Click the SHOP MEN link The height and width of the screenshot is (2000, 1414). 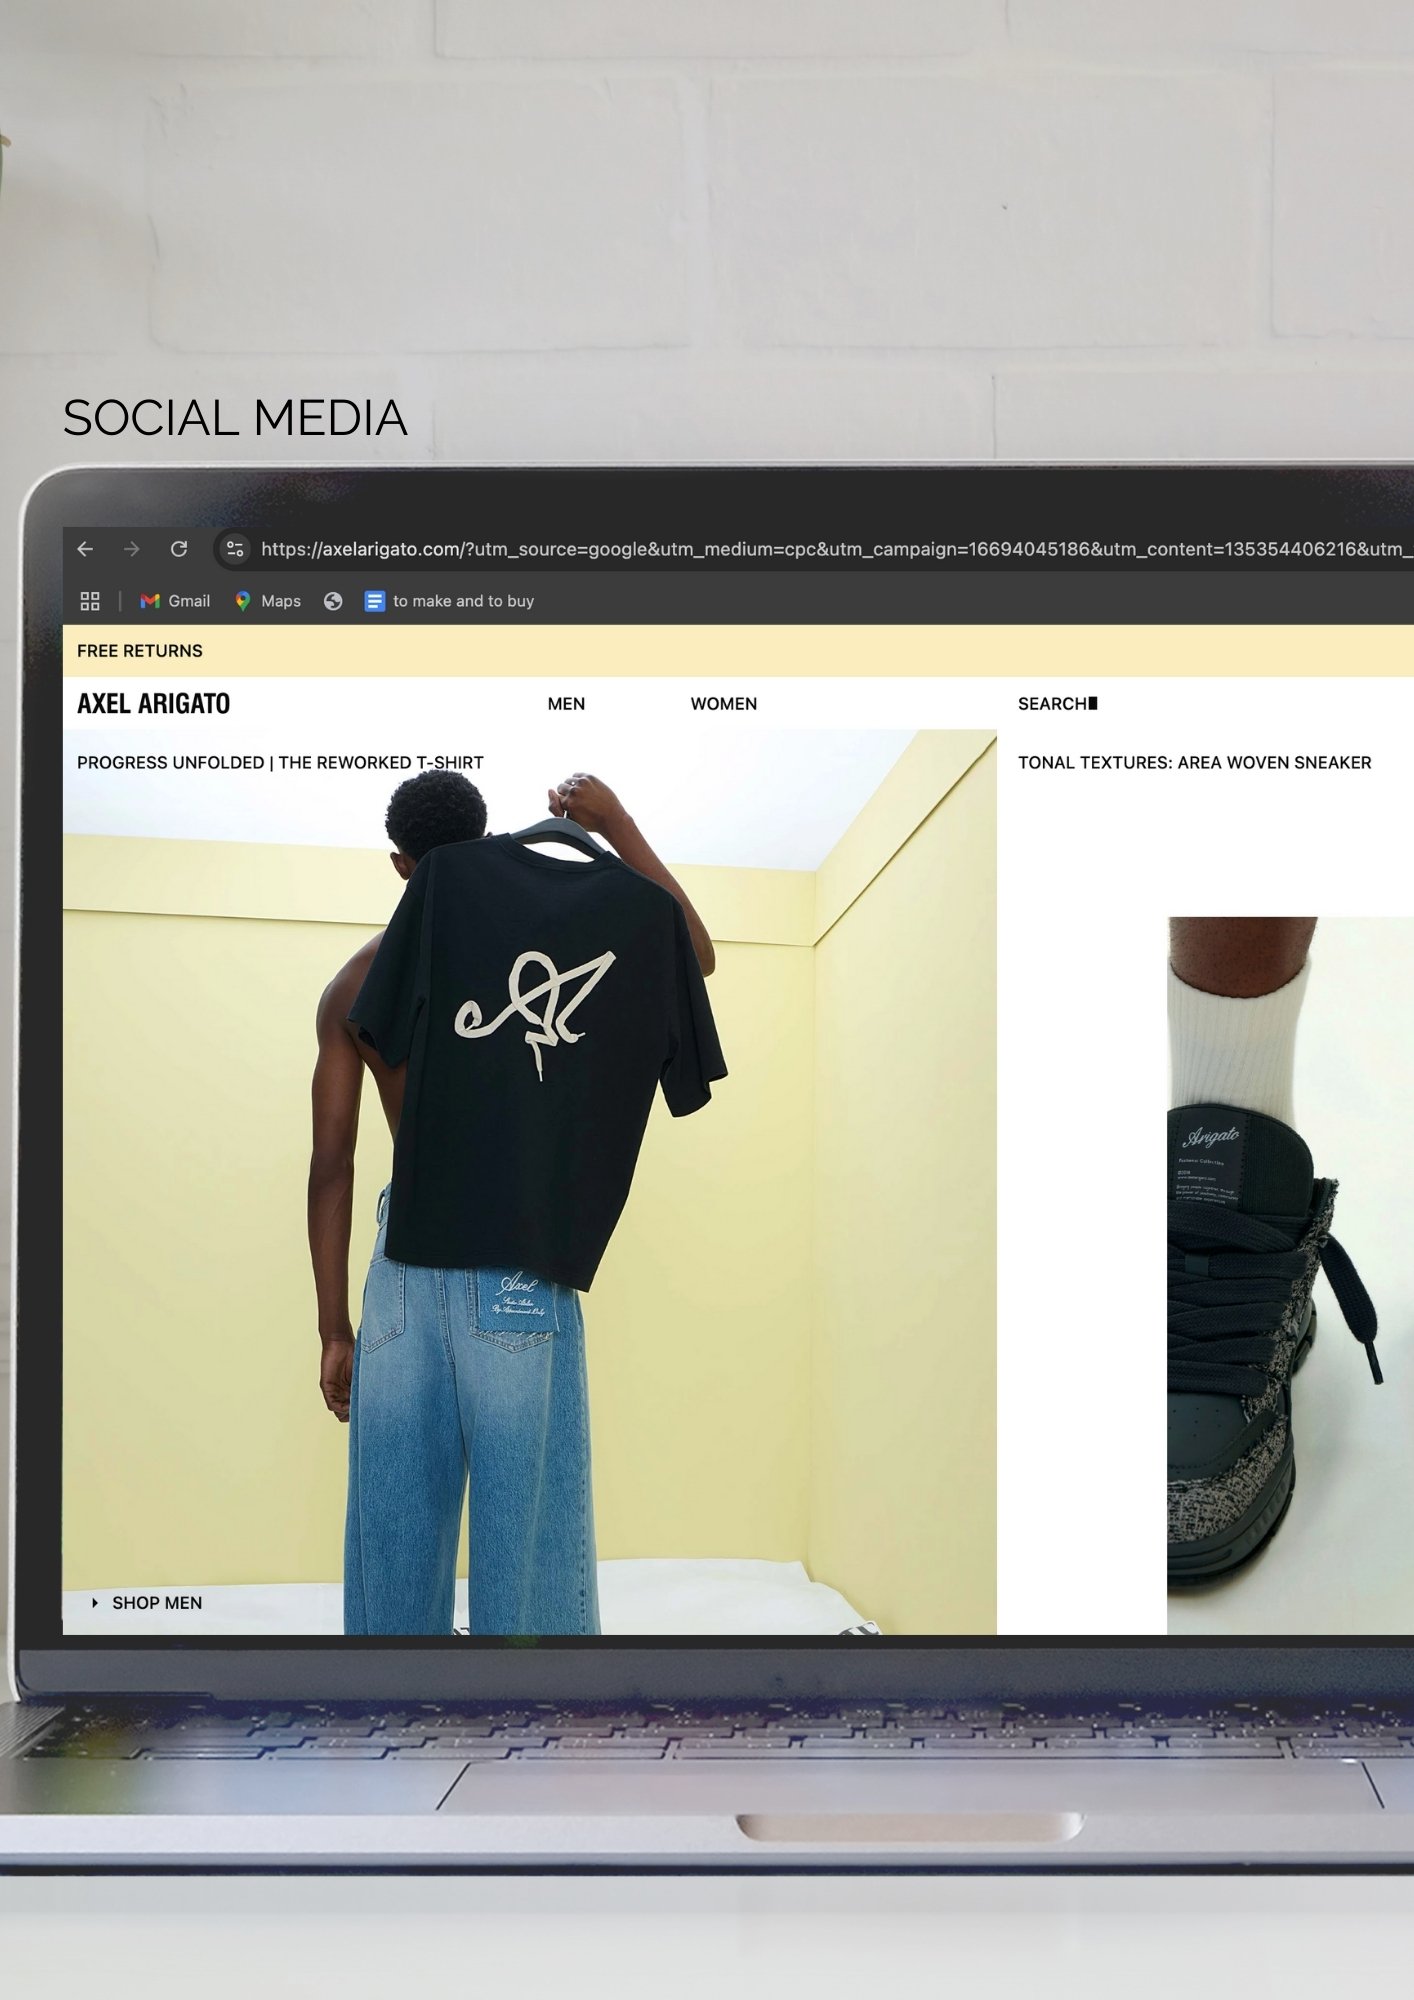click(x=148, y=1603)
